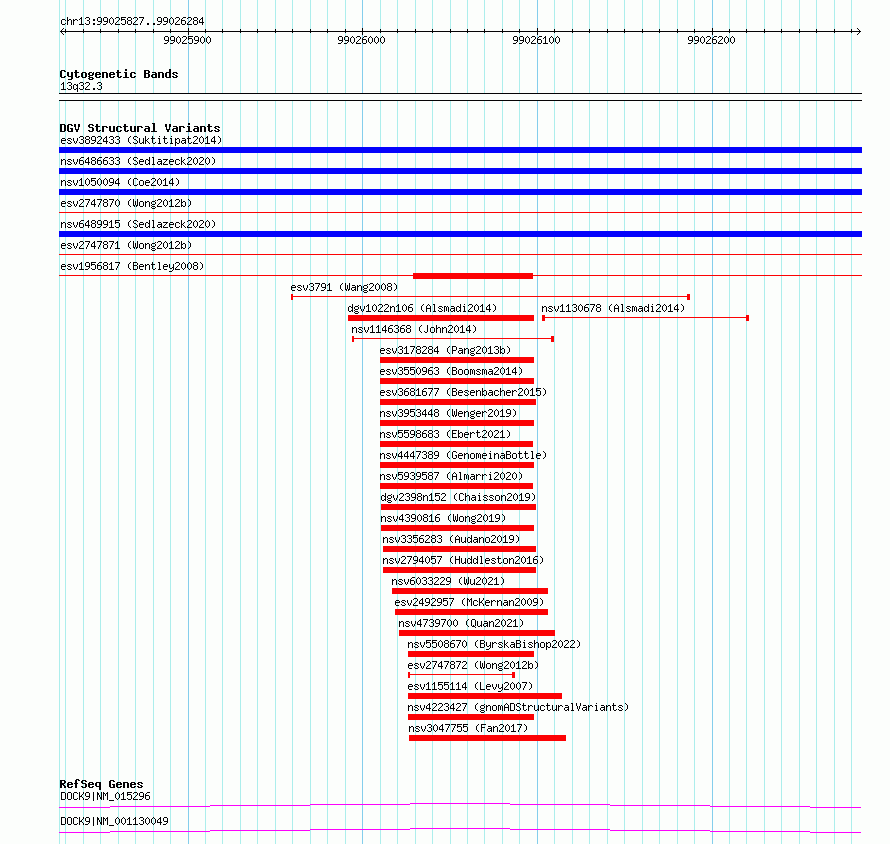Click the RefSeq Genes track heading
The width and height of the screenshot is (890, 844).
tap(101, 784)
